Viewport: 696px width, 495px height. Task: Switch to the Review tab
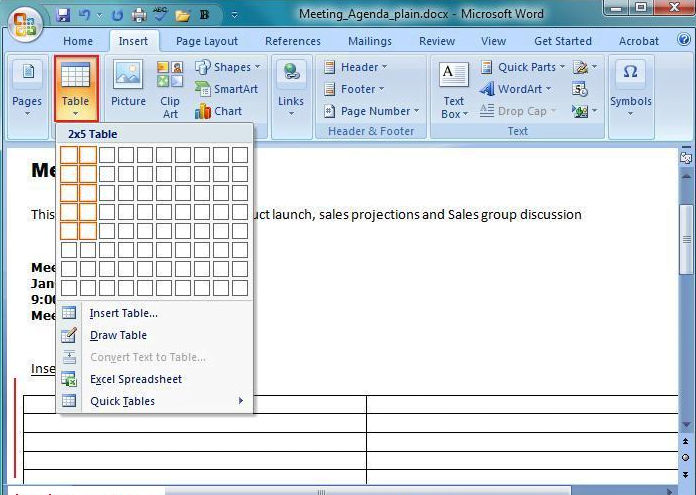[x=437, y=41]
